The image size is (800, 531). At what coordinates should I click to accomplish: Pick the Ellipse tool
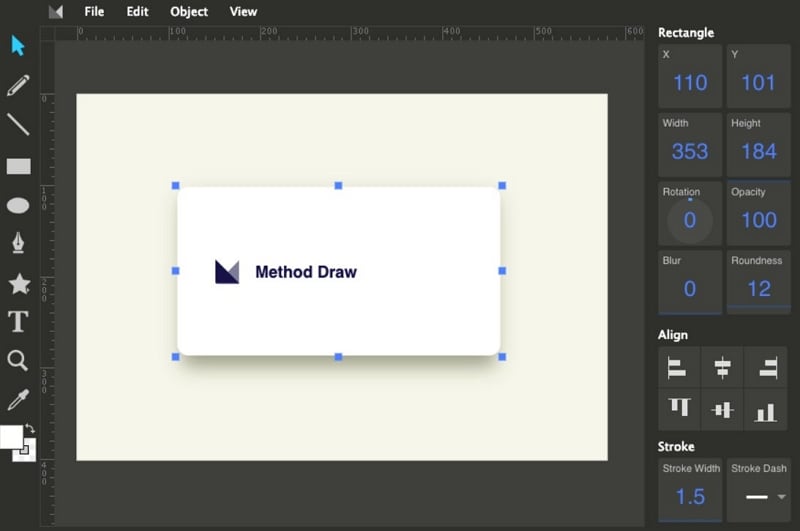[x=18, y=205]
